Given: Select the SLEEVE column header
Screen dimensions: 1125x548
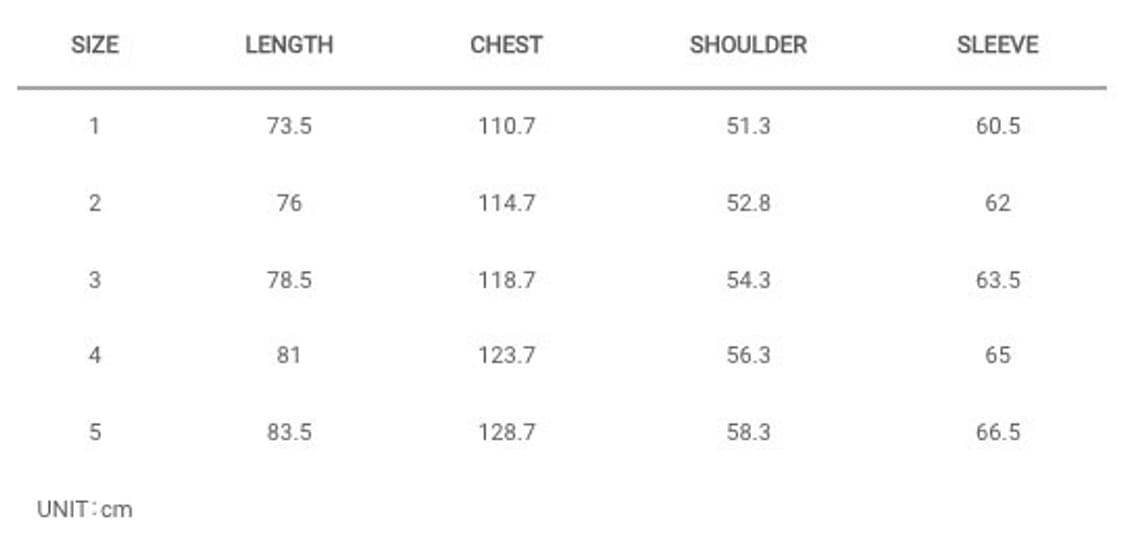Looking at the screenshot, I should (x=997, y=45).
